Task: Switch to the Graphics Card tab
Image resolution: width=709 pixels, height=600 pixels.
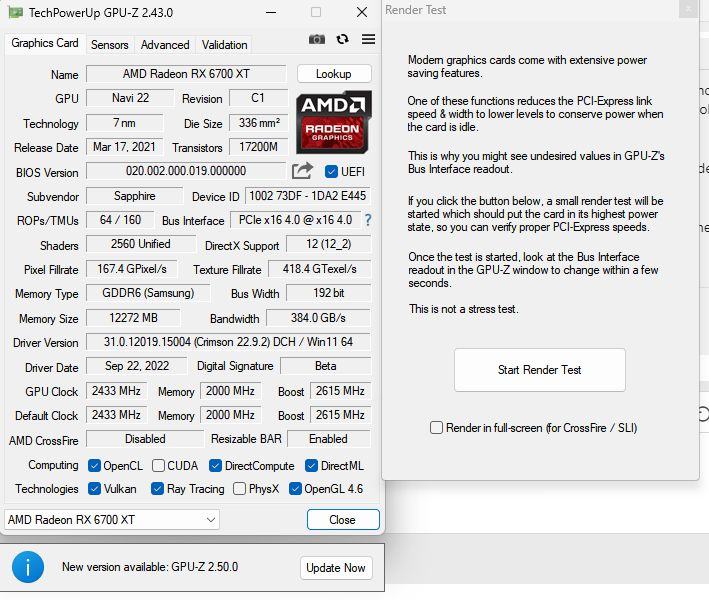Action: pos(45,43)
